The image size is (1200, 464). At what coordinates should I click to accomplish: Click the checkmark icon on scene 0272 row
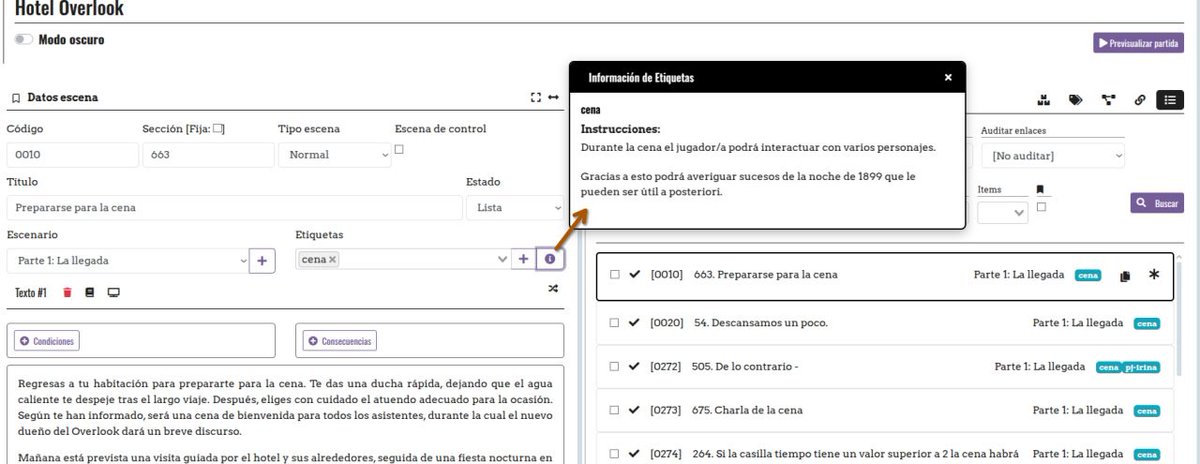(x=635, y=367)
